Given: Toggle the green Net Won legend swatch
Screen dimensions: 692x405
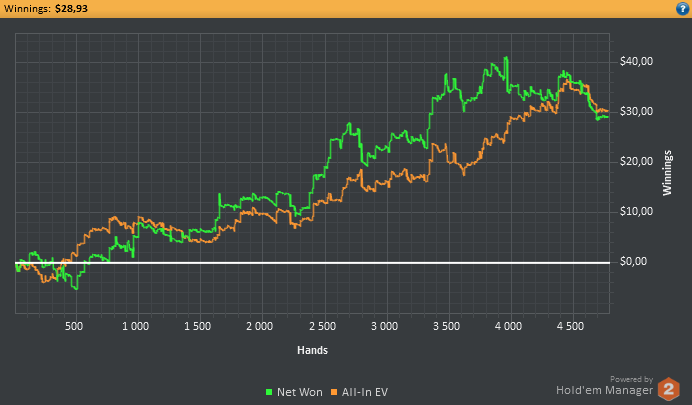Looking at the screenshot, I should [x=269, y=392].
